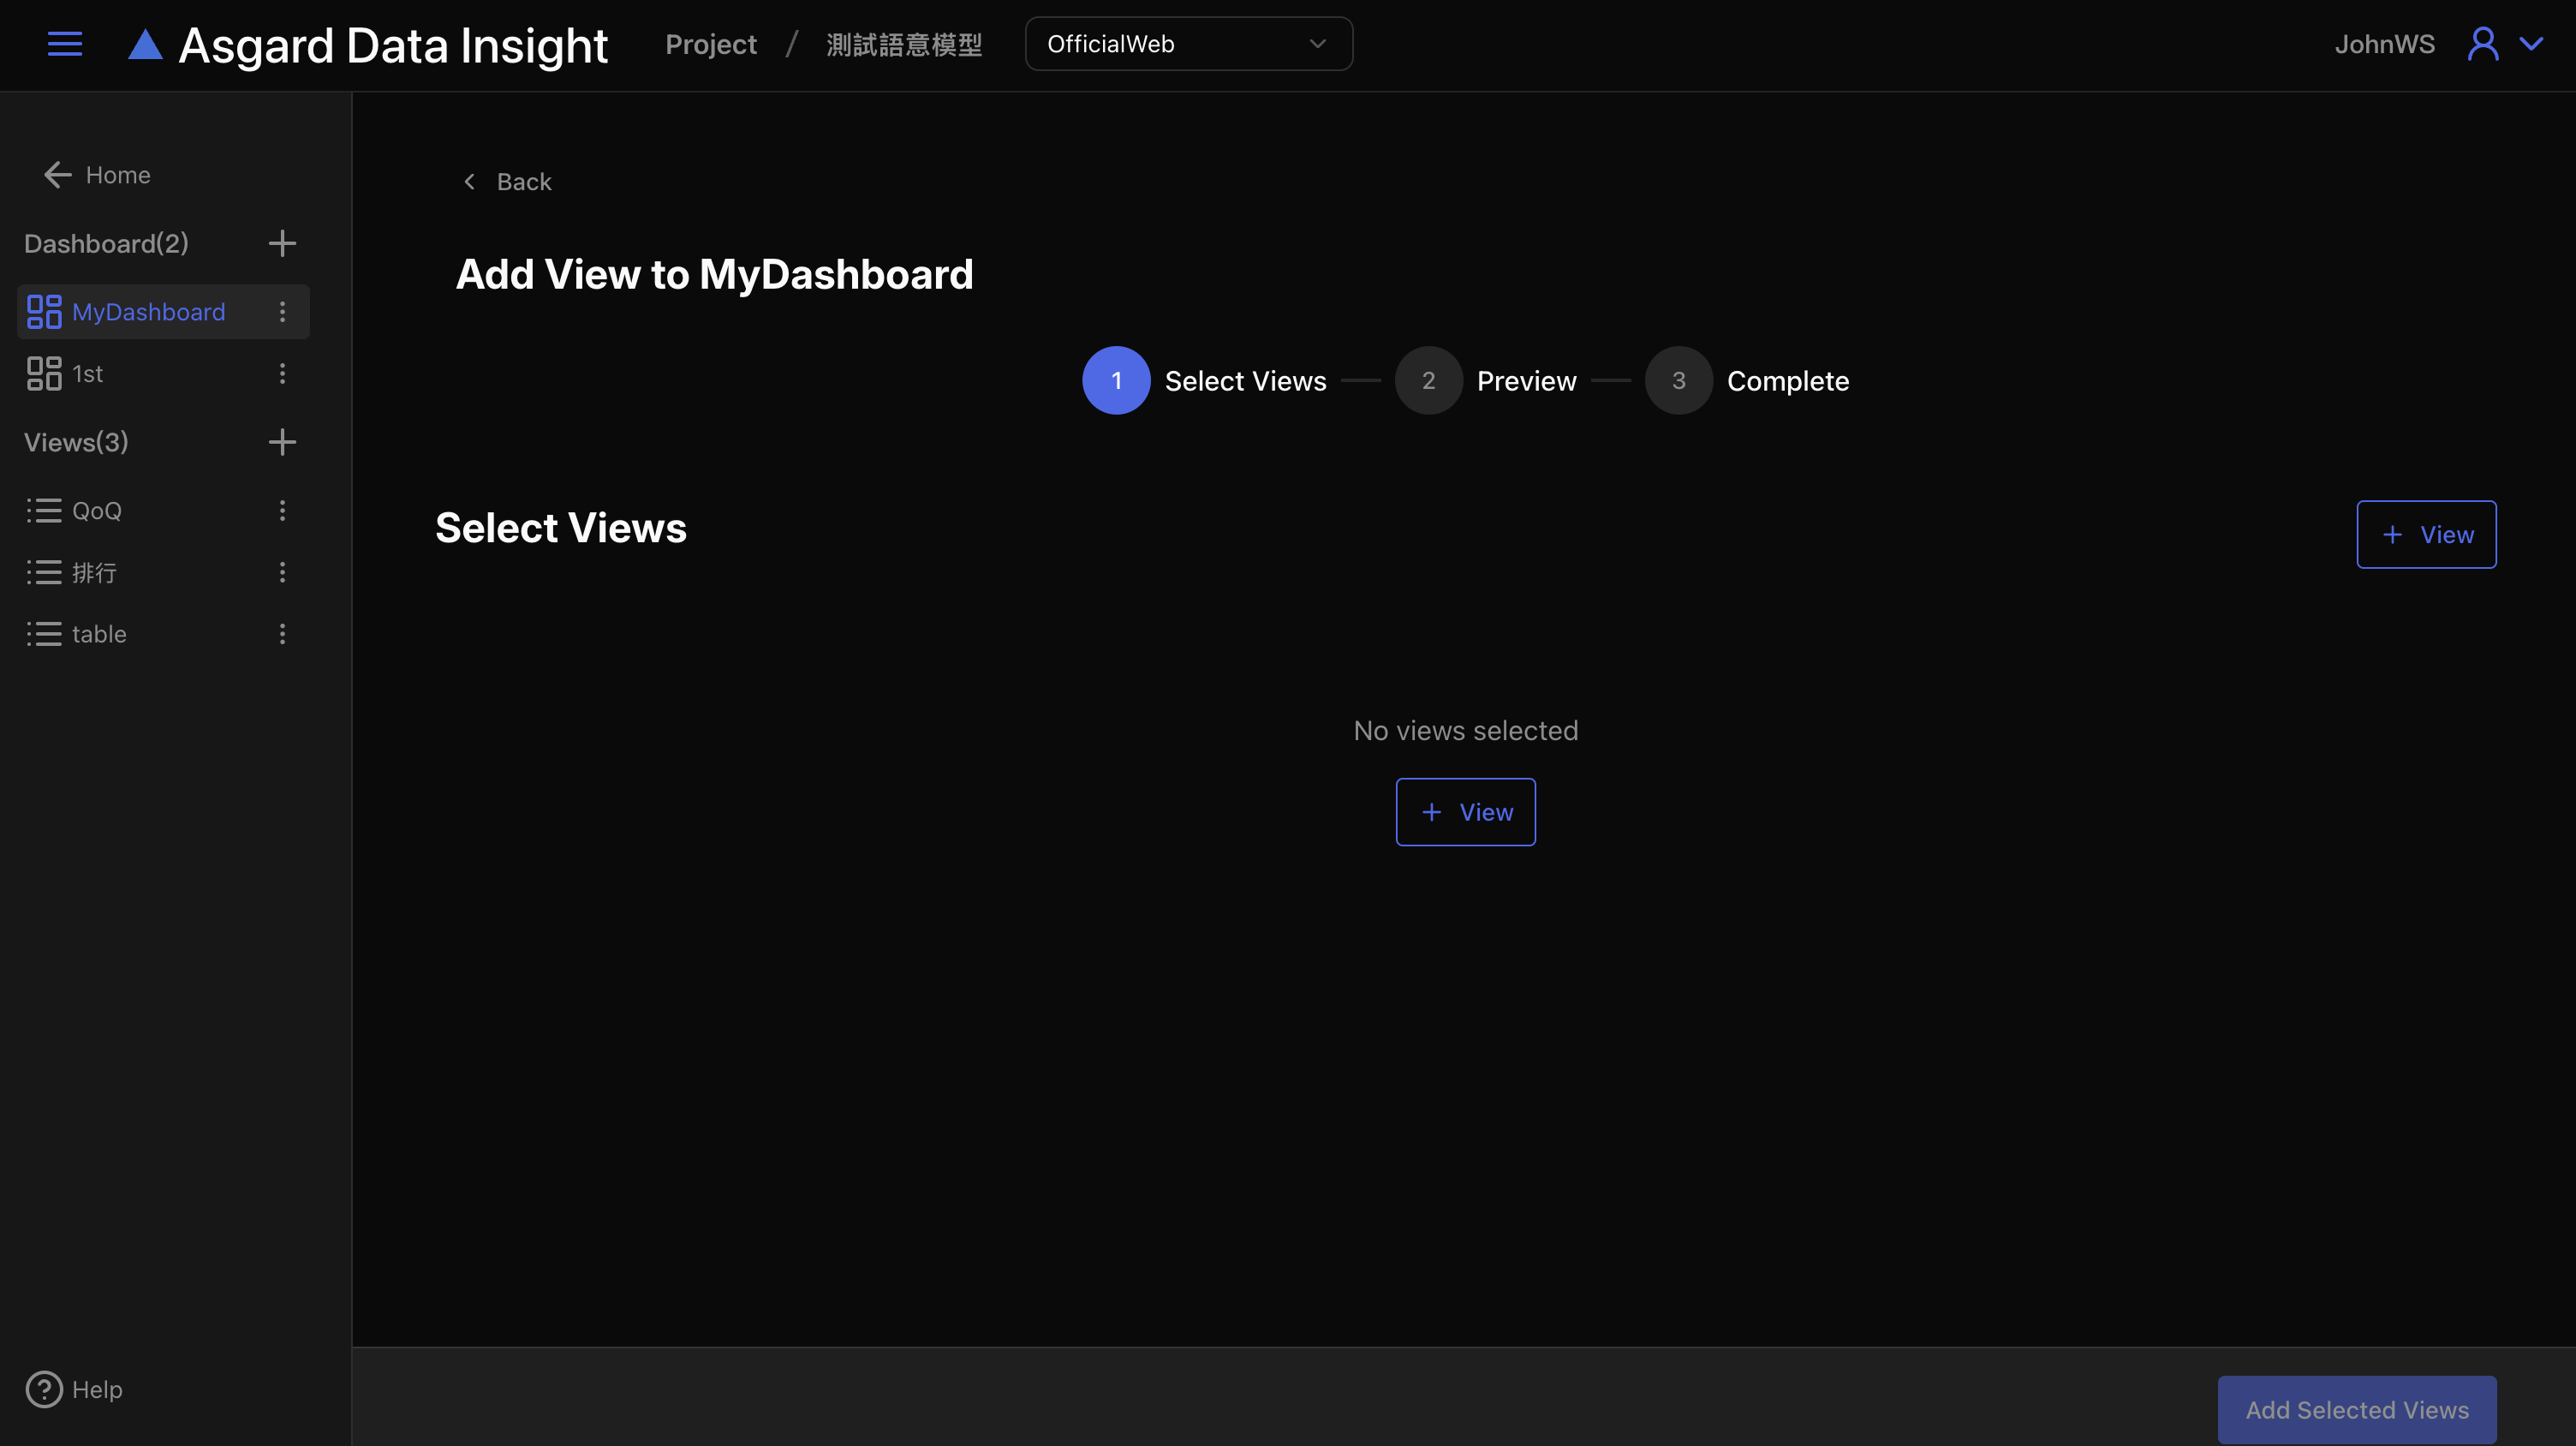The image size is (2576, 1446).
Task: Open MyDashboard three-dot options menu
Action: click(x=282, y=312)
